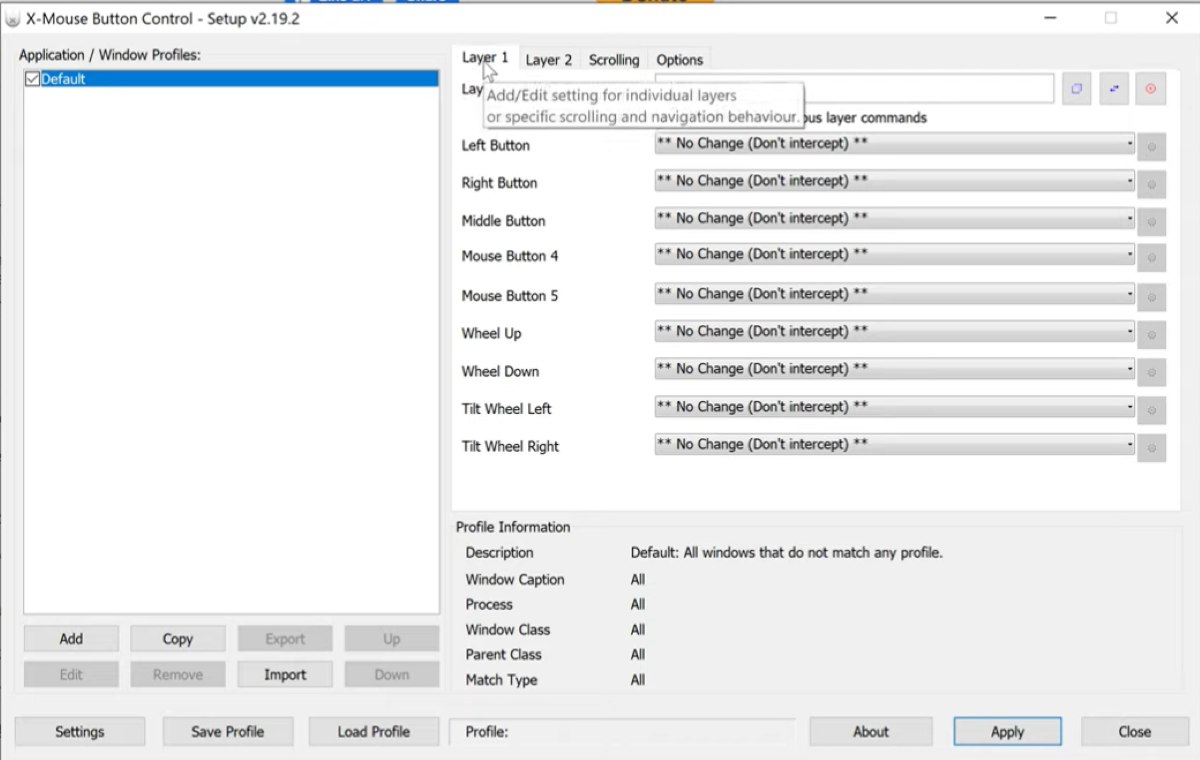This screenshot has height=760, width=1200.
Task: Open the Scrolling tab
Action: tap(614, 60)
